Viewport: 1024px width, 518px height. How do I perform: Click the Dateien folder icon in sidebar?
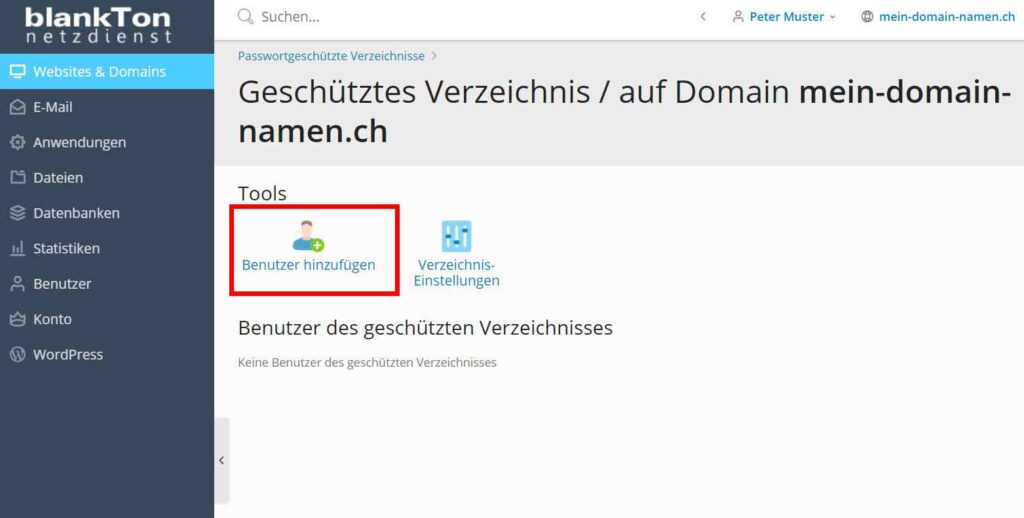coord(17,178)
